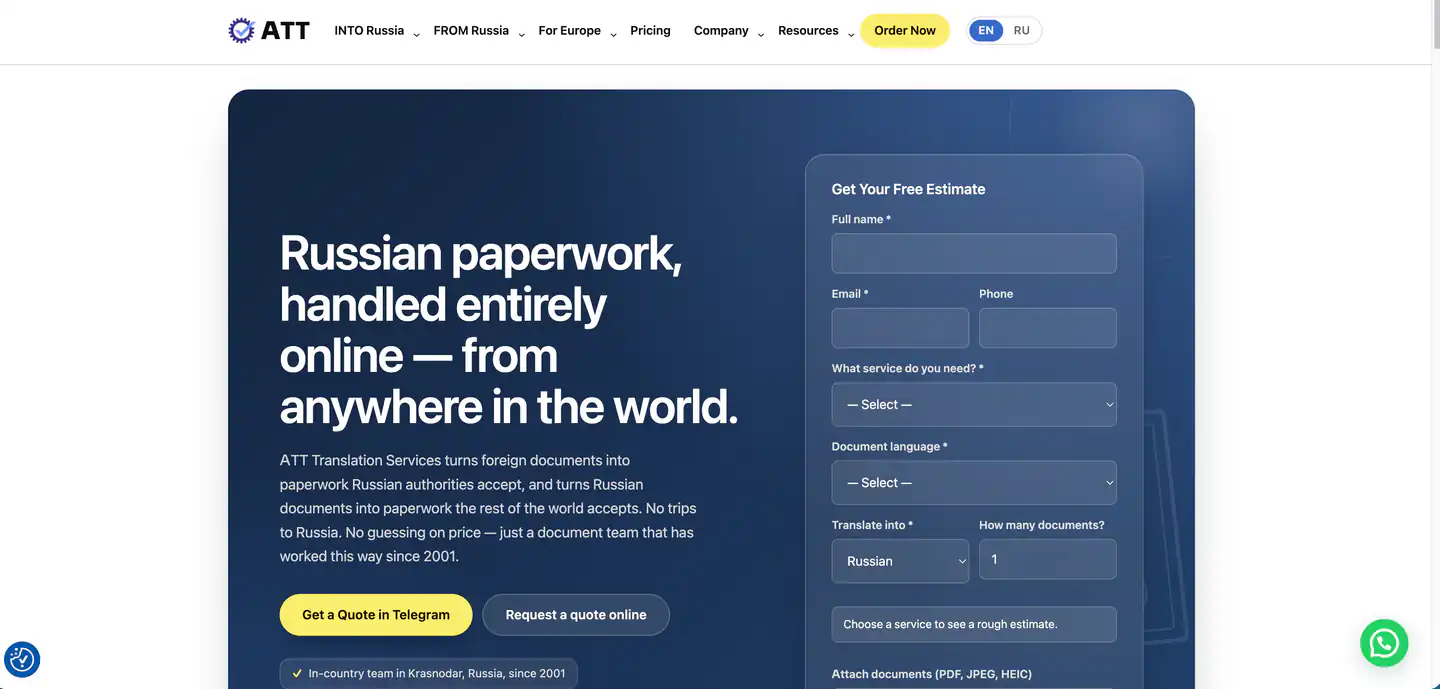Expand the Resources menu
The width and height of the screenshot is (1440, 689).
pyautogui.click(x=816, y=31)
